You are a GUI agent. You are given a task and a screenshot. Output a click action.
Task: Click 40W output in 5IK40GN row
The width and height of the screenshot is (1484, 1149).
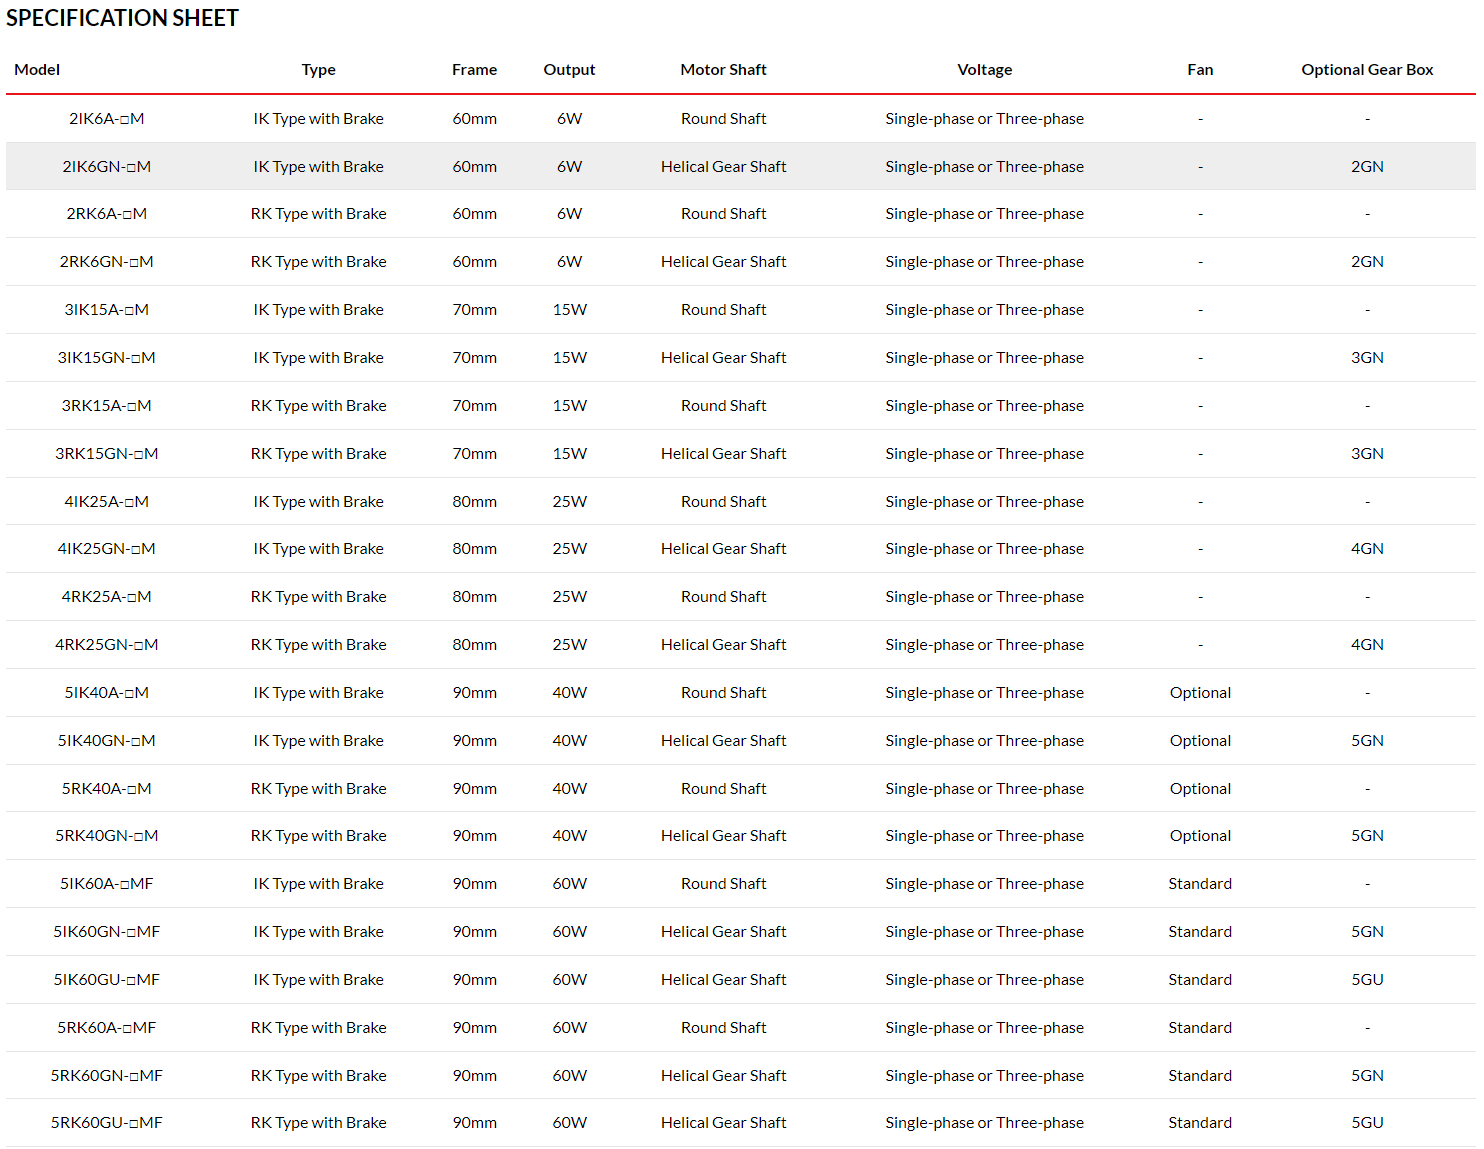[x=569, y=741]
